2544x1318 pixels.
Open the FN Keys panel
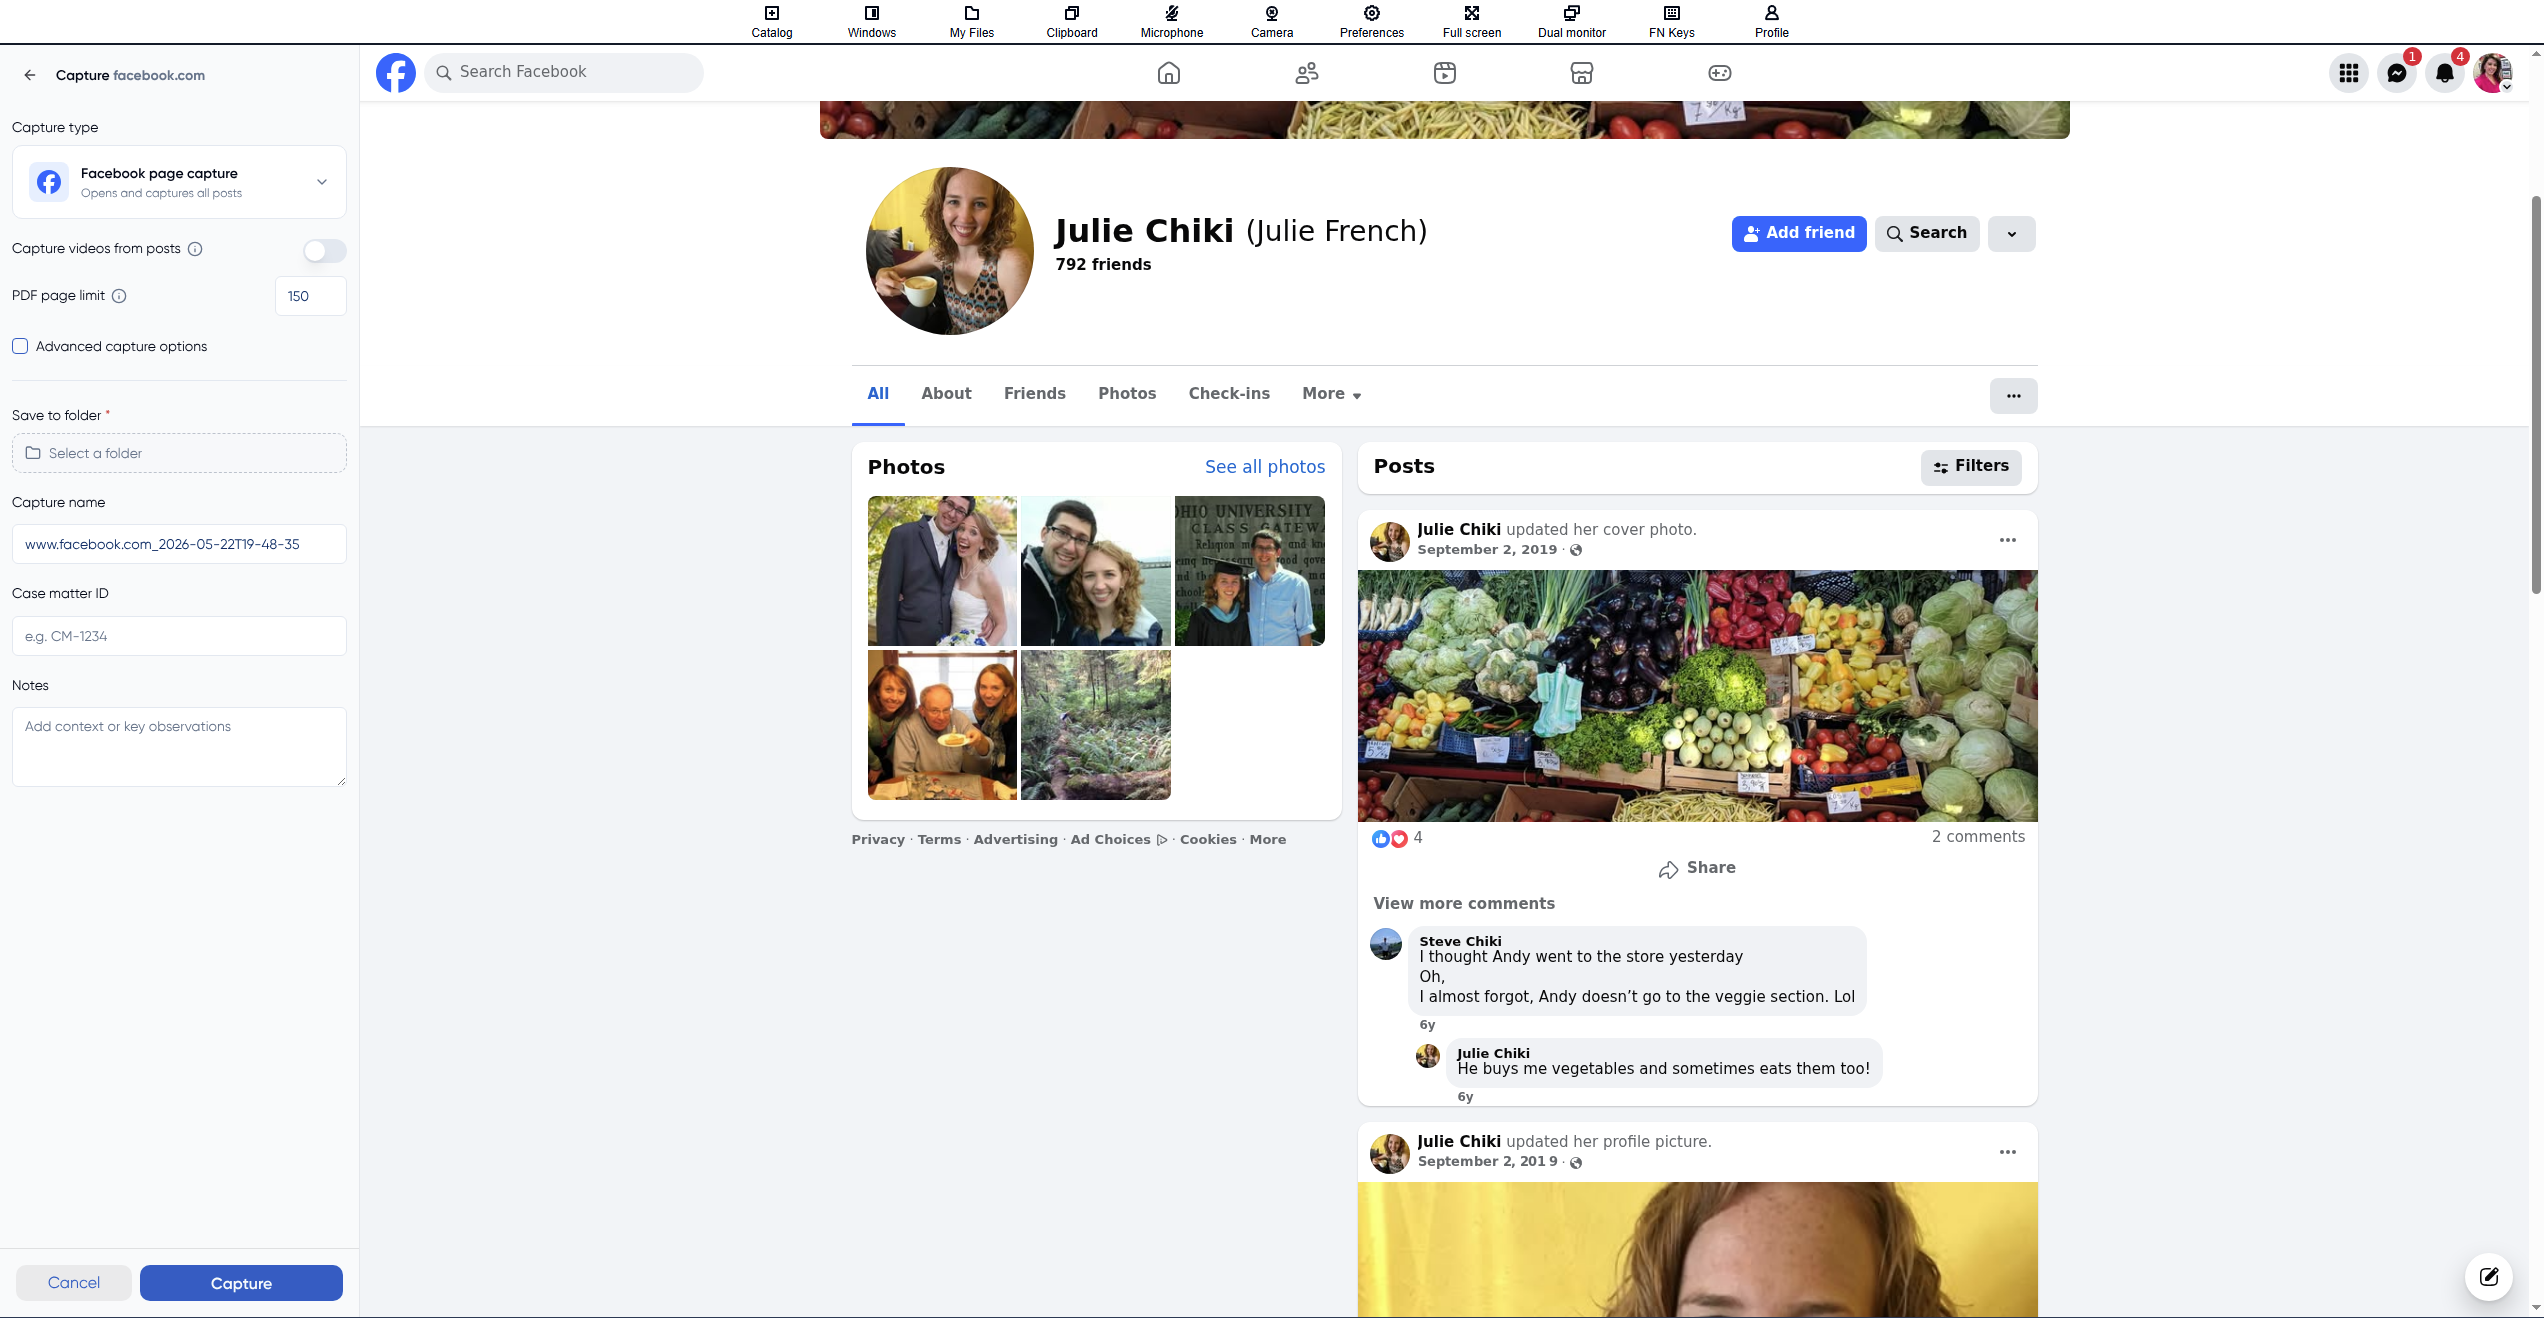point(1671,21)
